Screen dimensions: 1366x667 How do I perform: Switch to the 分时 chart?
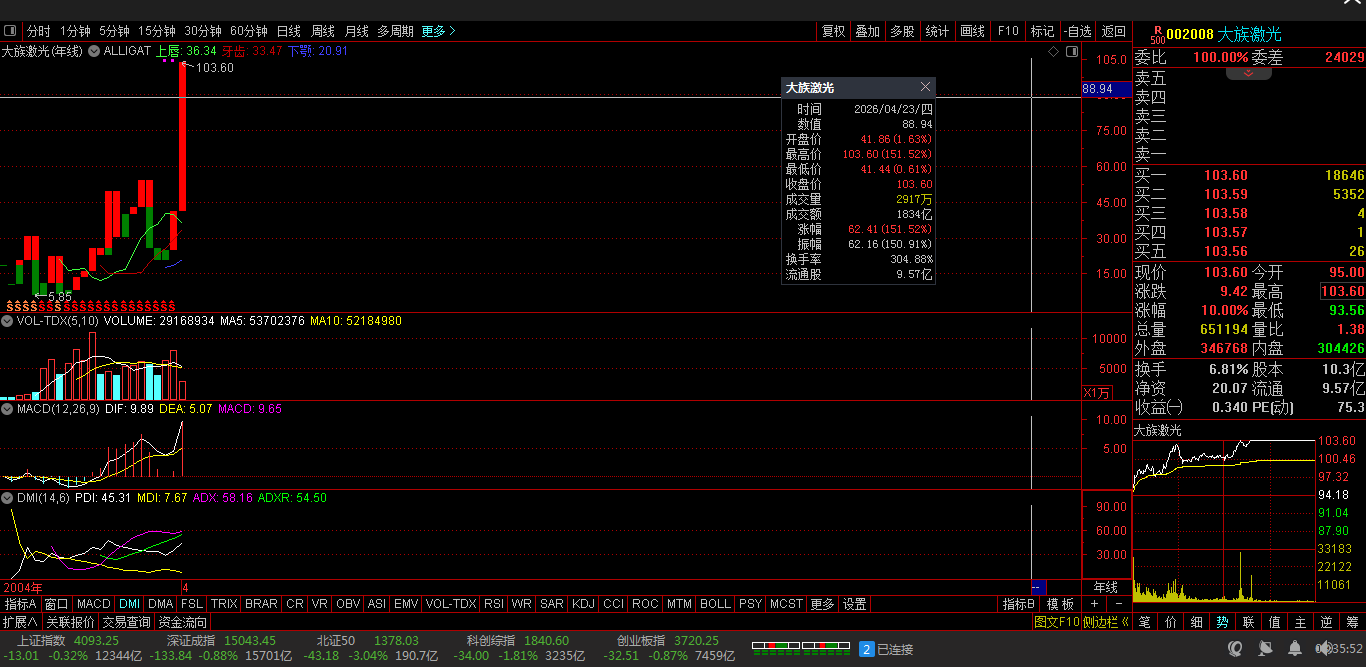pyautogui.click(x=37, y=31)
